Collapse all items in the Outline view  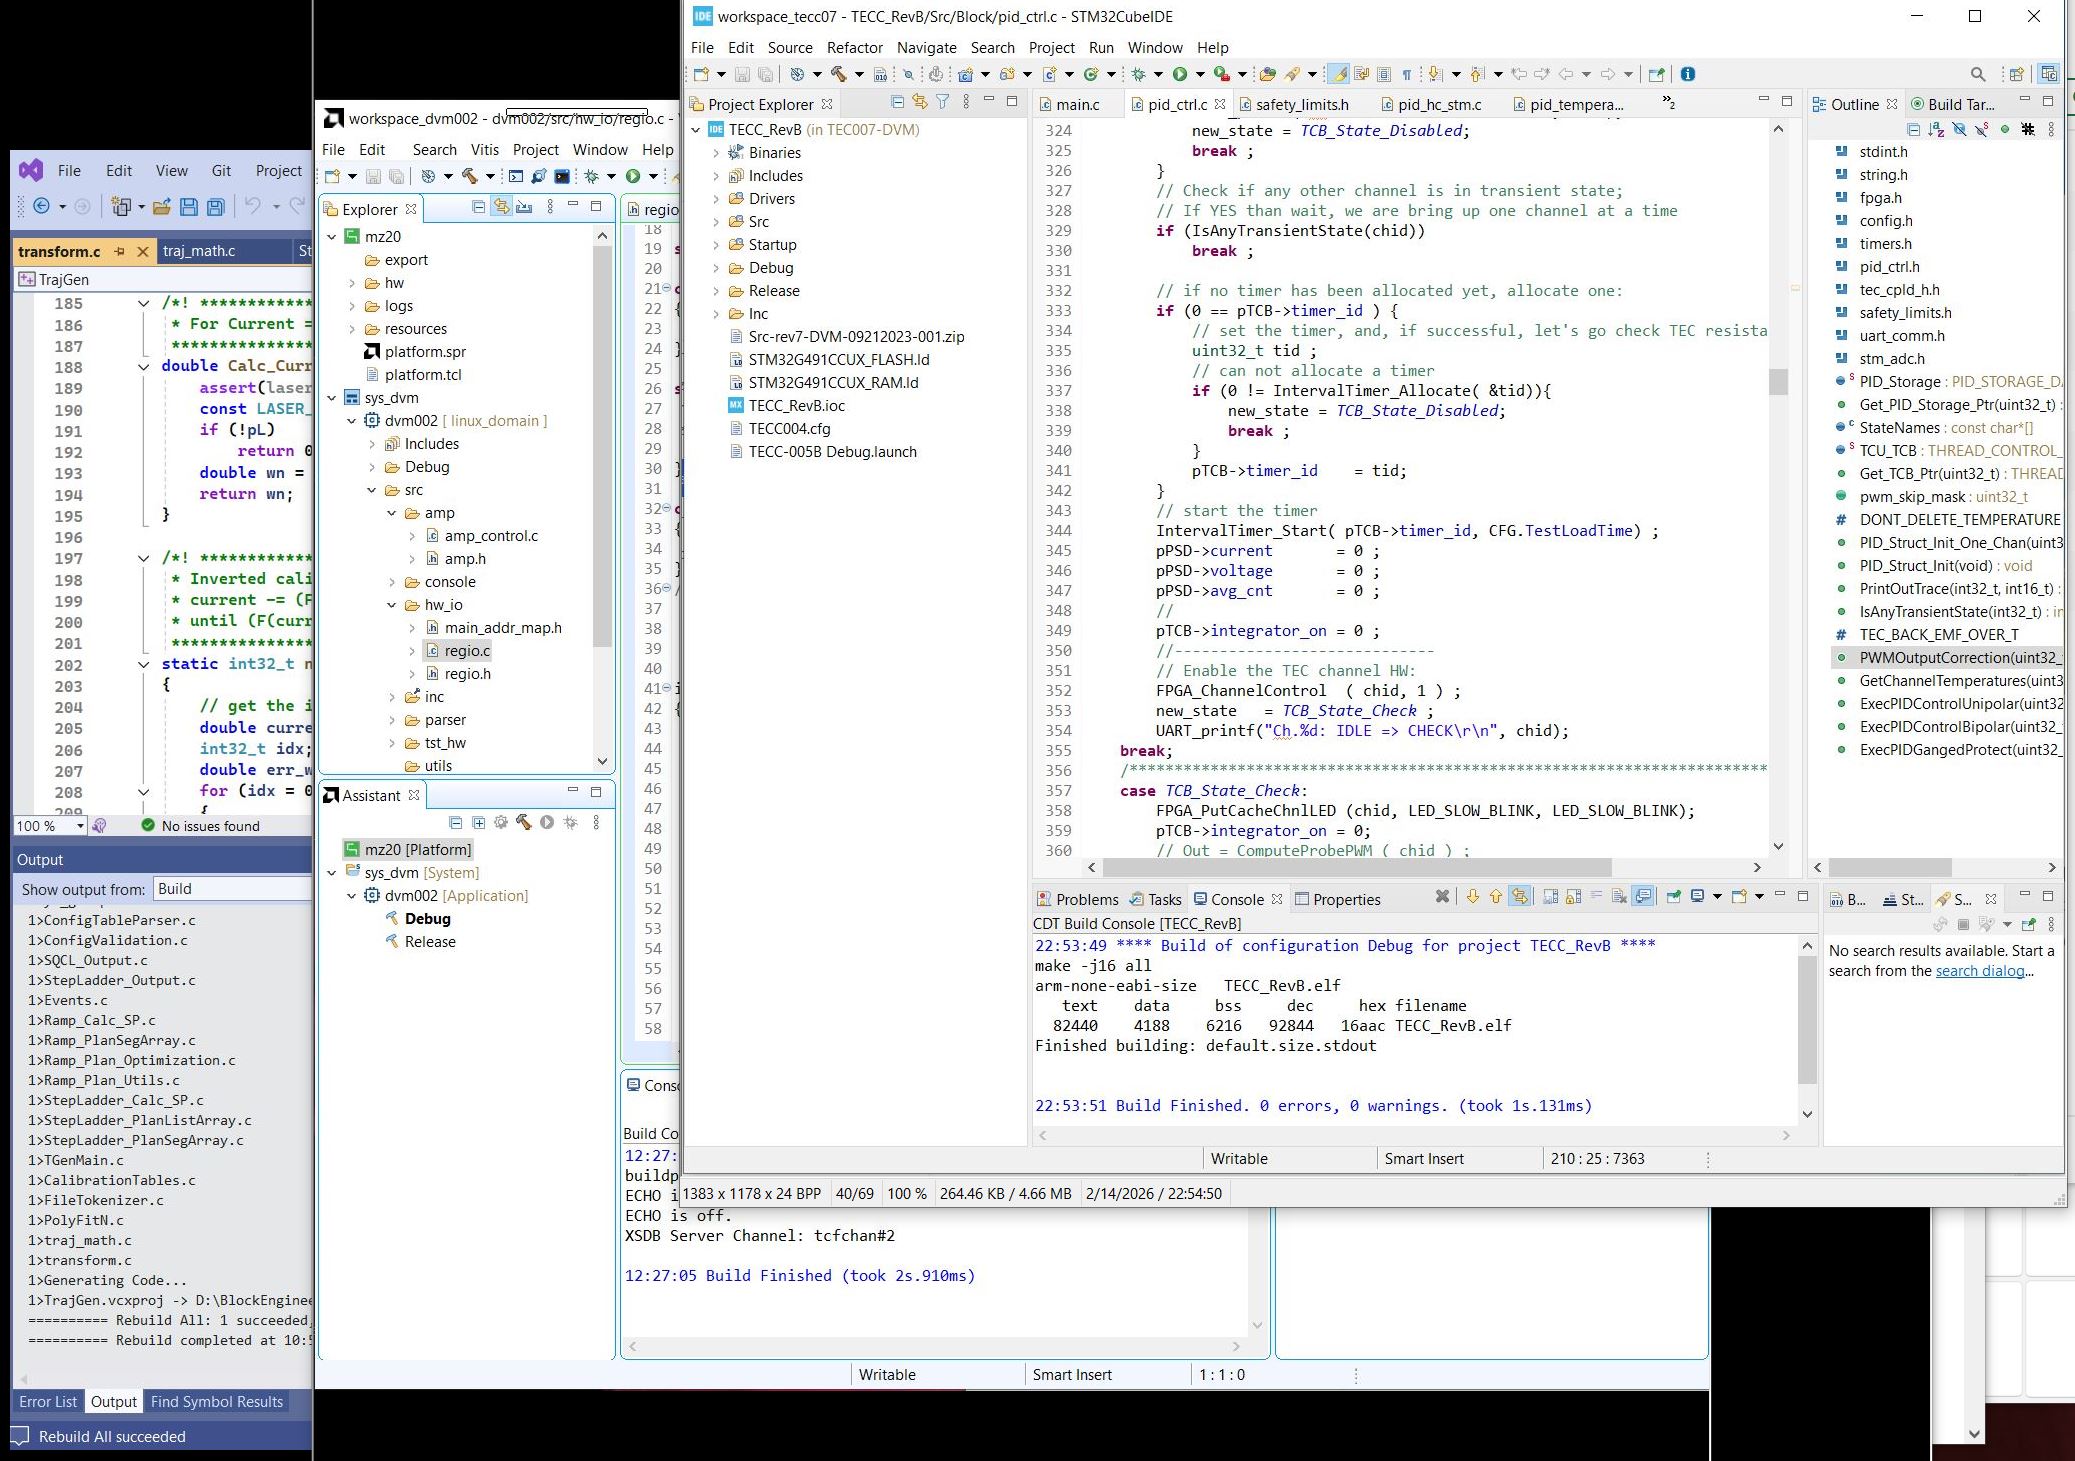1913,130
